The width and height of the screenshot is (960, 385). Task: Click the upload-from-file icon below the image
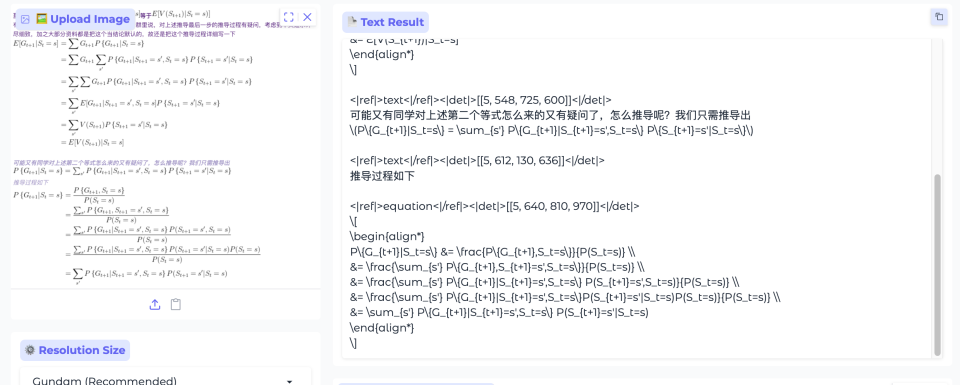click(155, 304)
